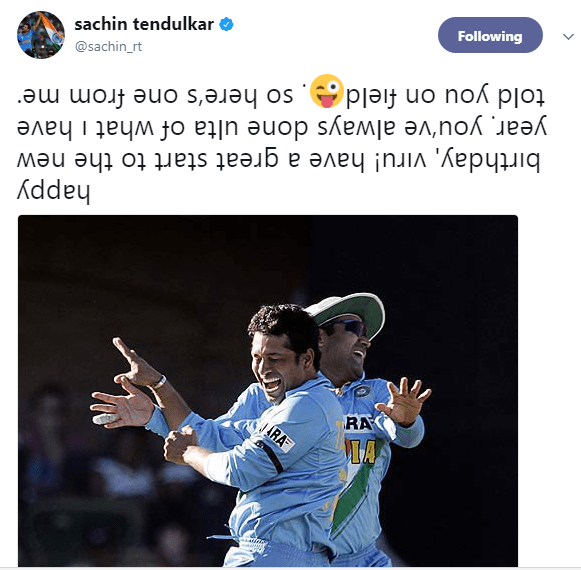Open the attached cricket celebration photo
This screenshot has width=581, height=570.
268,390
